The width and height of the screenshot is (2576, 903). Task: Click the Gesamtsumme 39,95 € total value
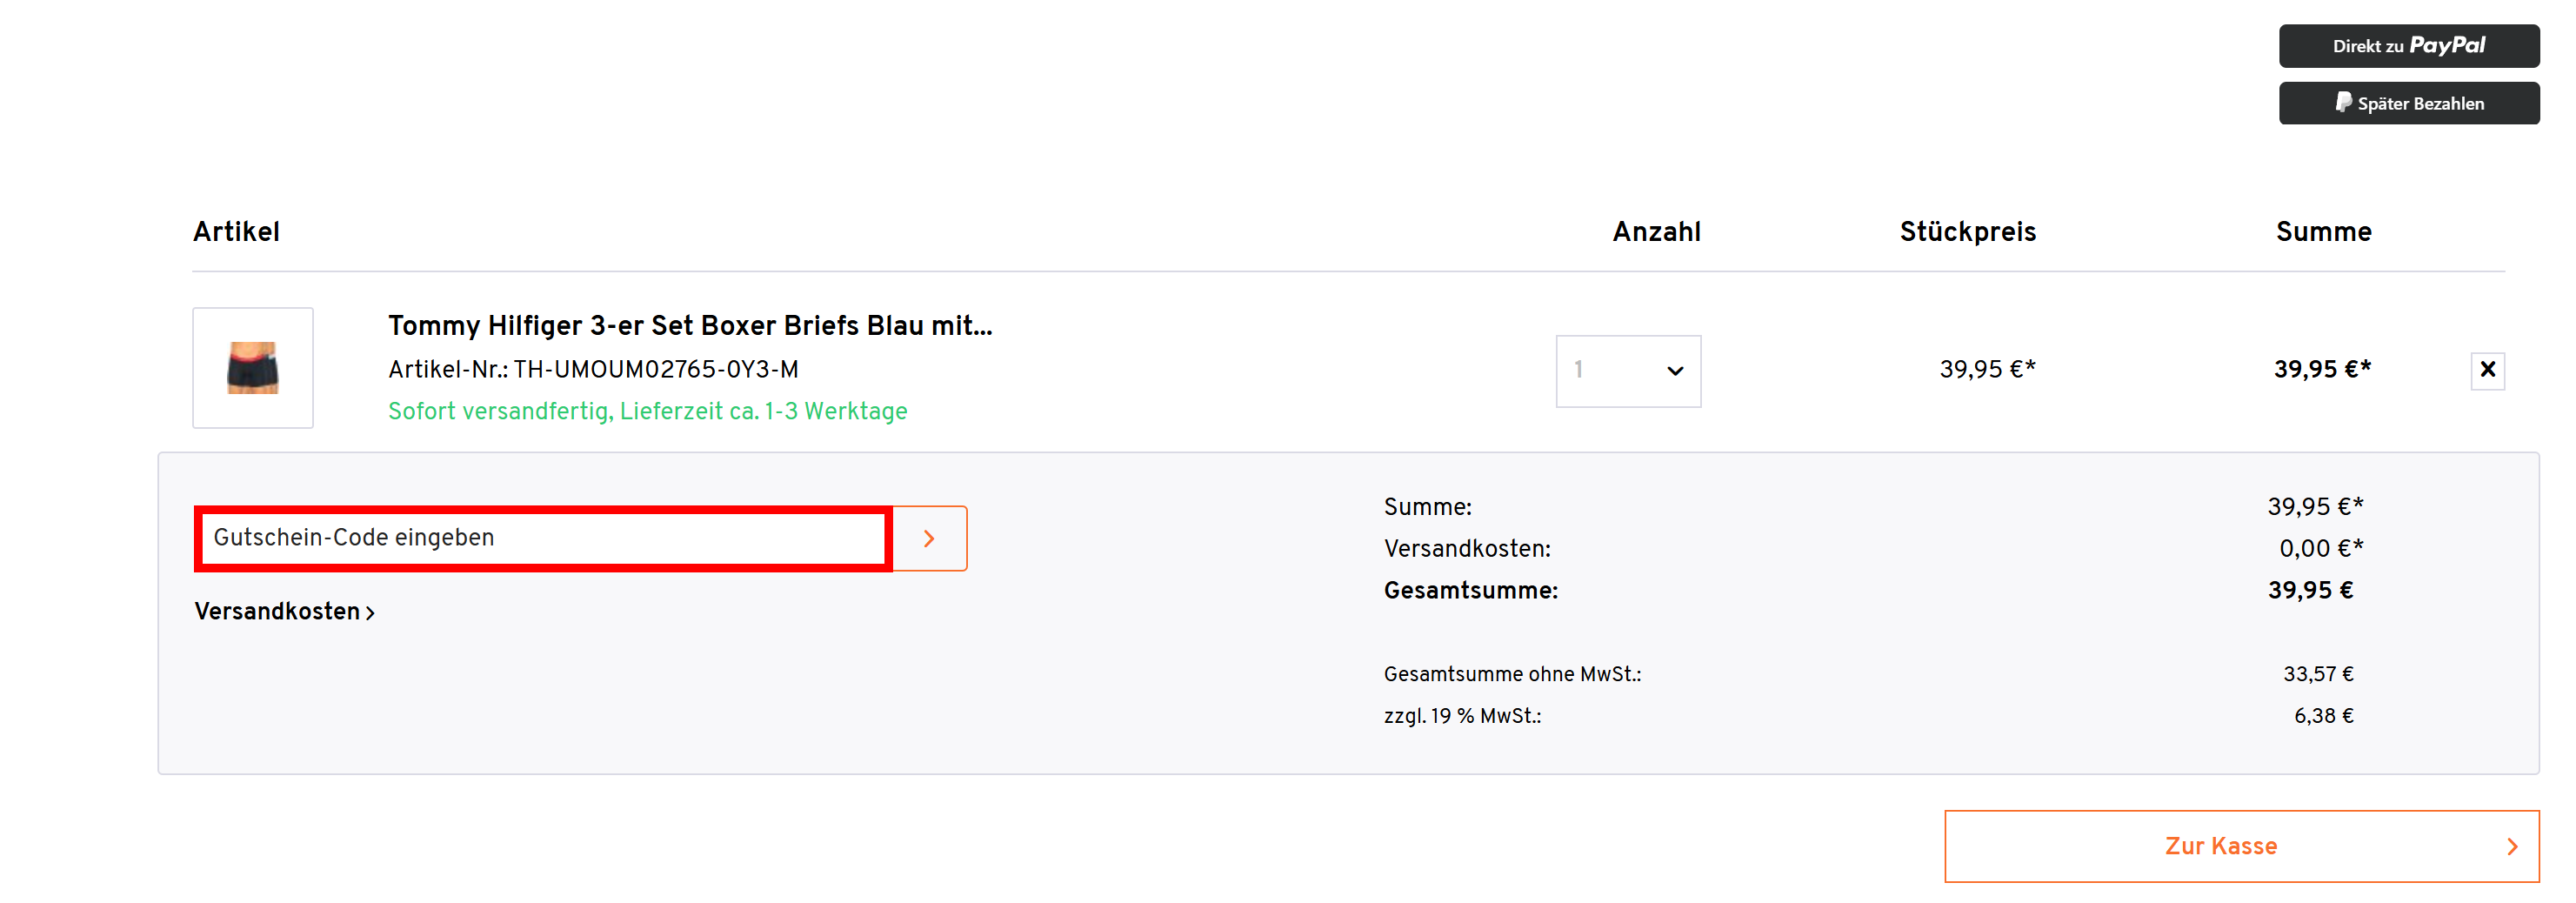[x=2310, y=590]
